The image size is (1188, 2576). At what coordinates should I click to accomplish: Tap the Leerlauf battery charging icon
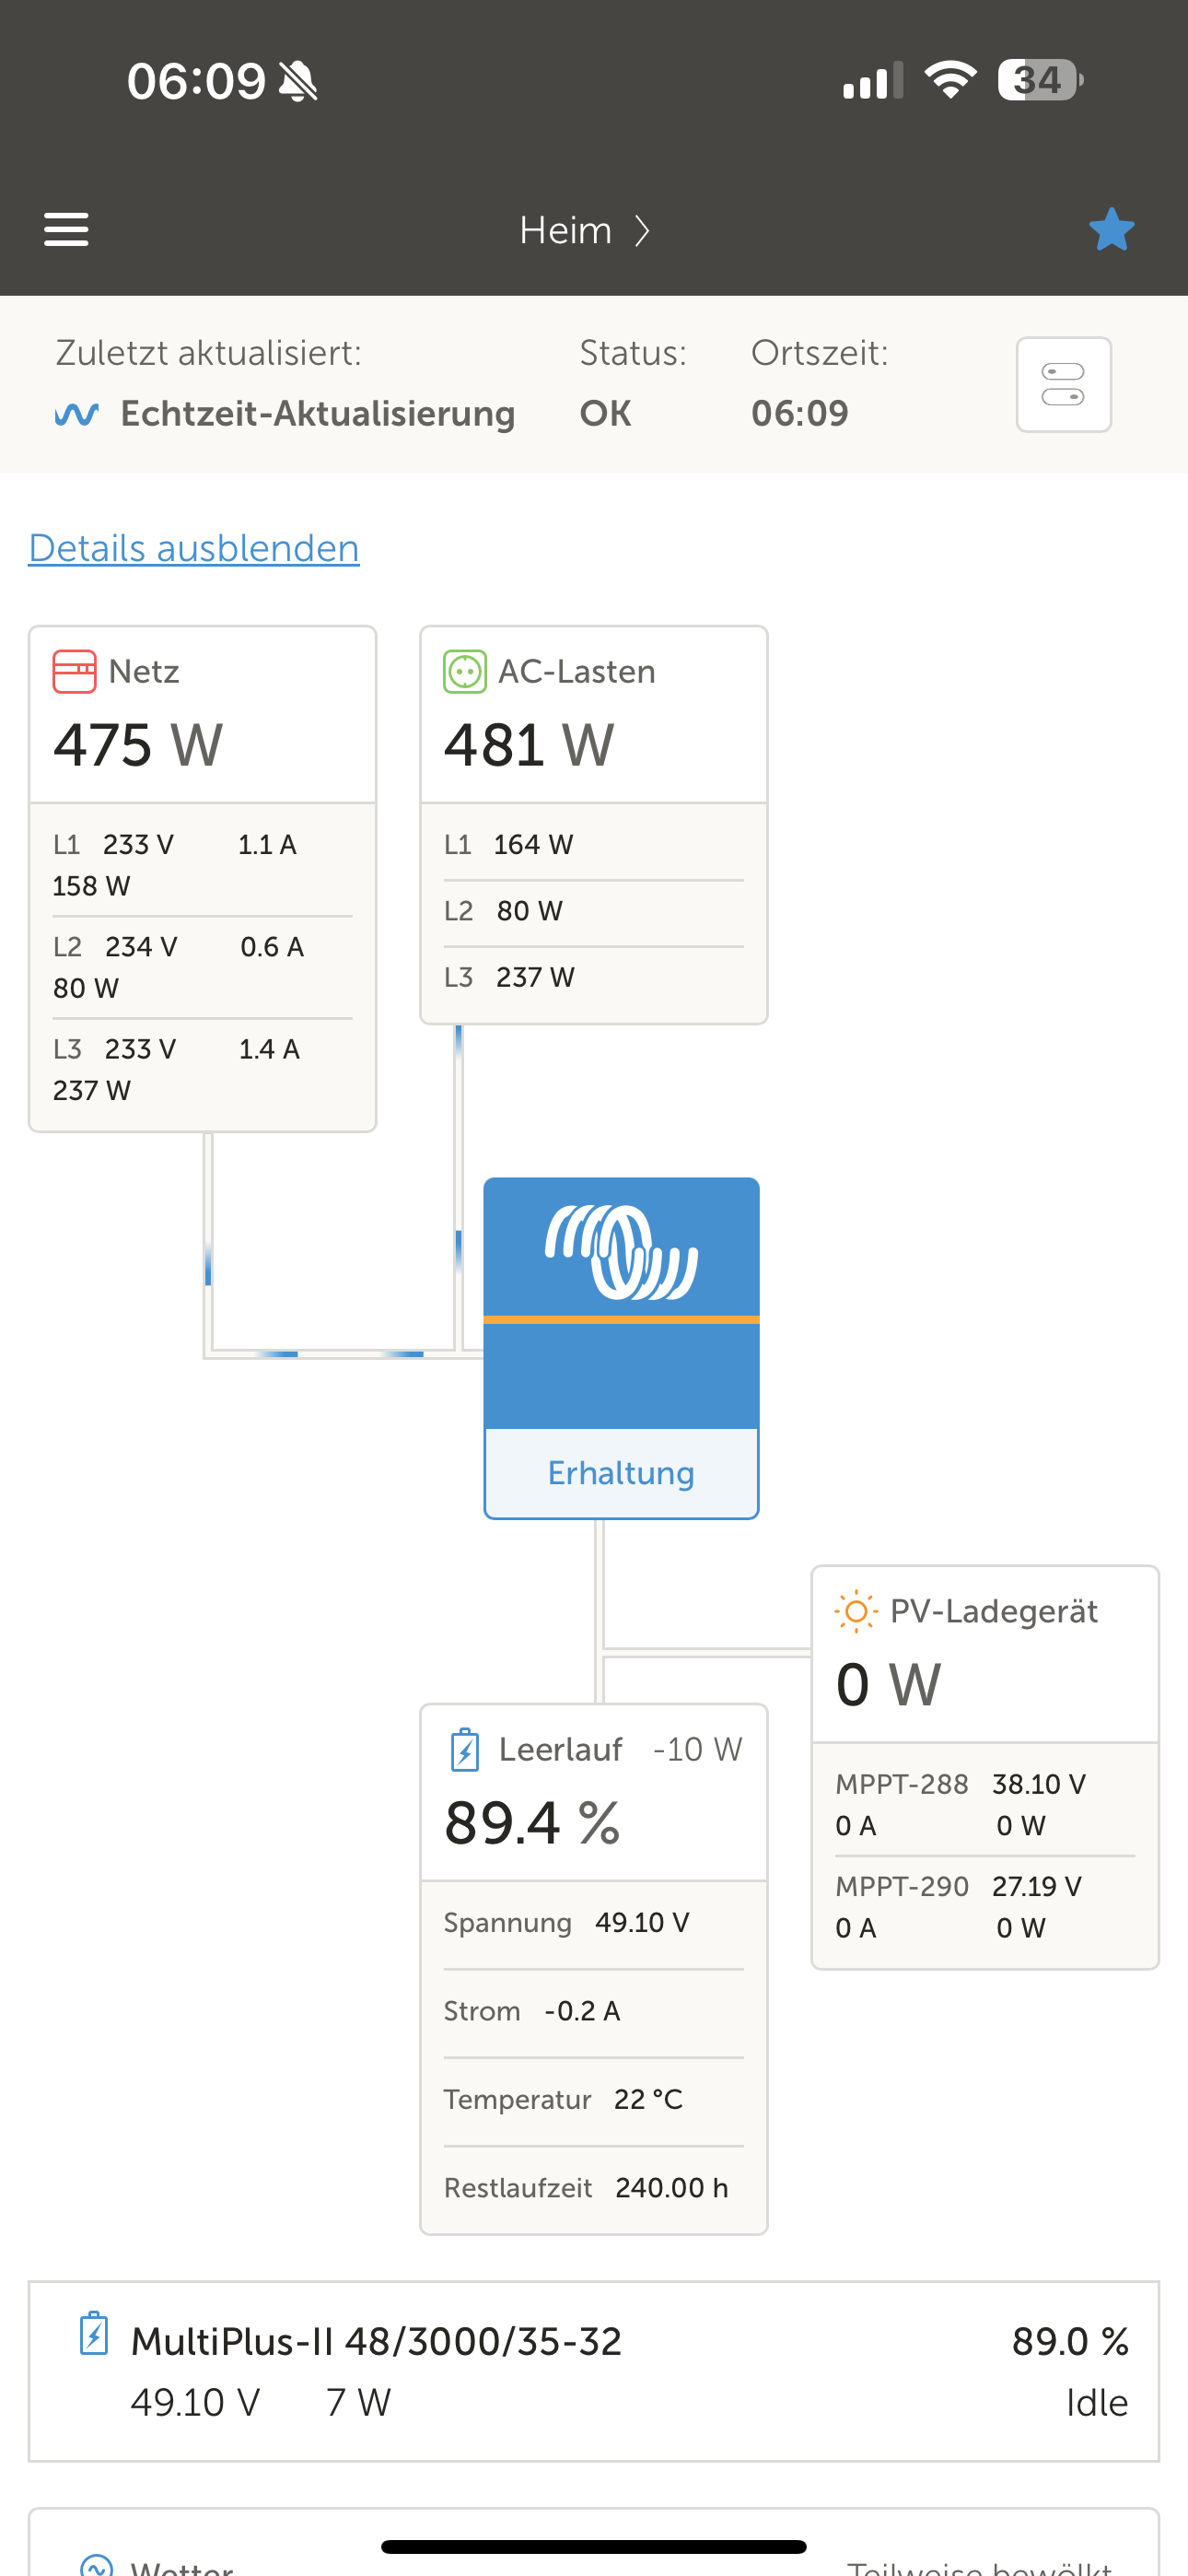point(465,1750)
